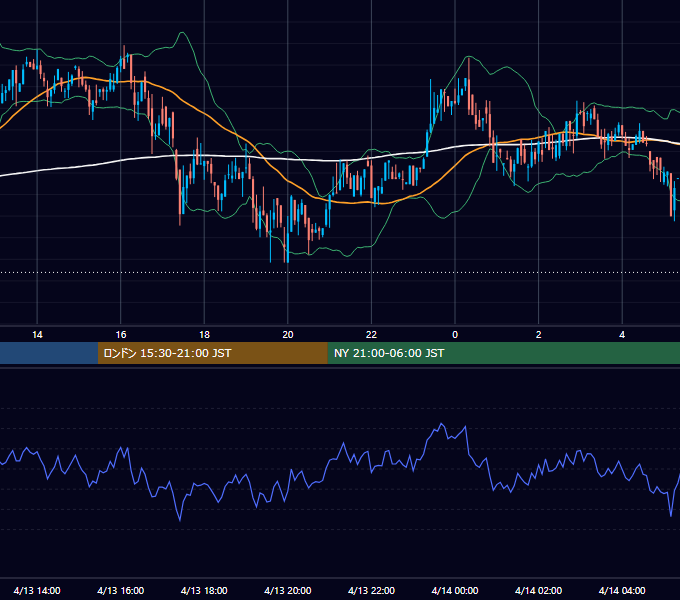The width and height of the screenshot is (680, 600).
Task: Click the 4/14 00:00 label on oscillator axis
Action: coord(455,590)
